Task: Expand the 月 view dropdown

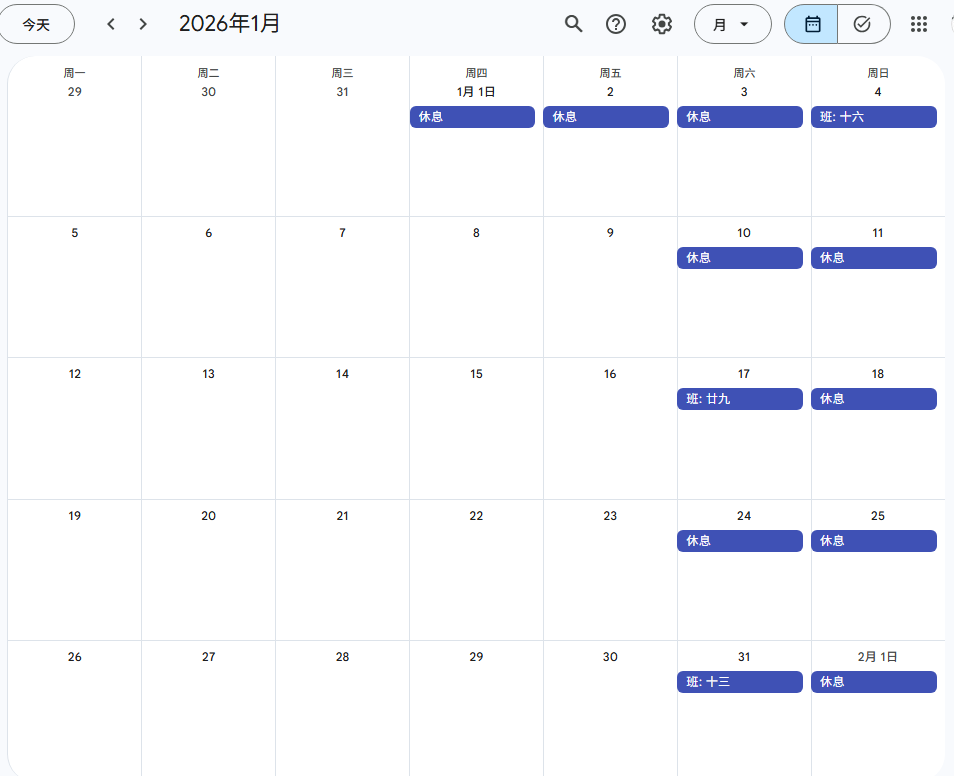Action: tap(732, 24)
